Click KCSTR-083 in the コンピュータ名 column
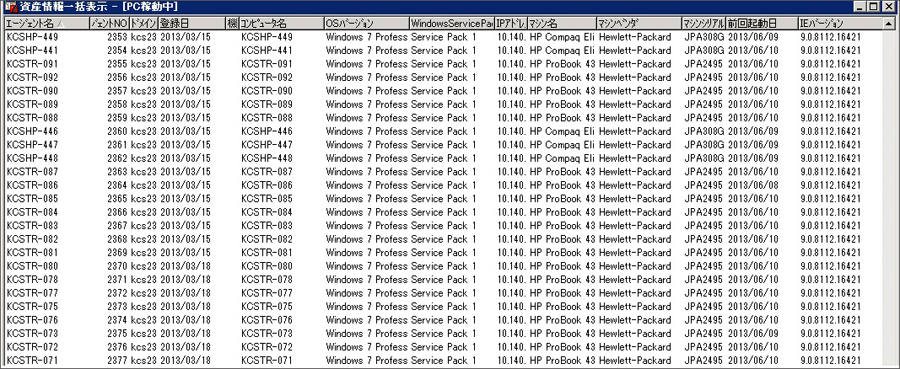The image size is (900, 369). (x=267, y=226)
